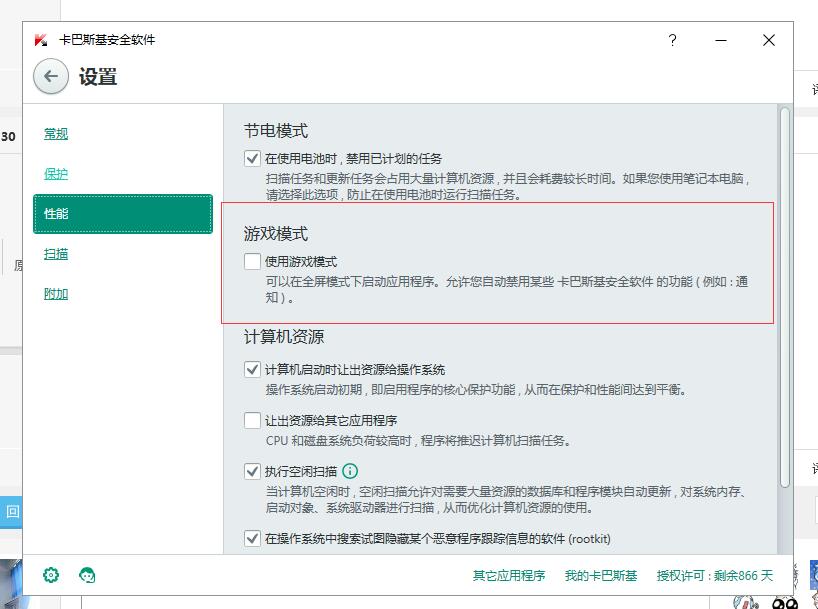This screenshot has width=818, height=609.
Task: Click the description starting 操作系统启动初期
Action: [x=476, y=390]
